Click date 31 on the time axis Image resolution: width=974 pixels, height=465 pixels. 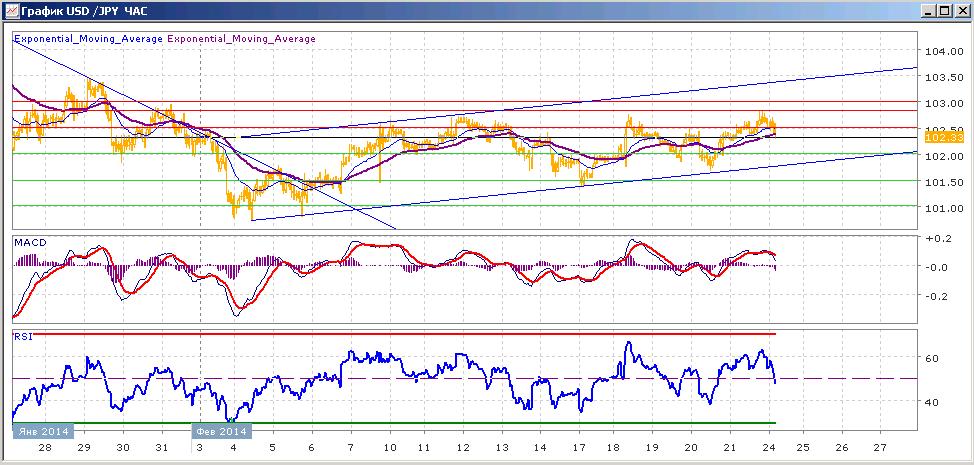(x=162, y=448)
